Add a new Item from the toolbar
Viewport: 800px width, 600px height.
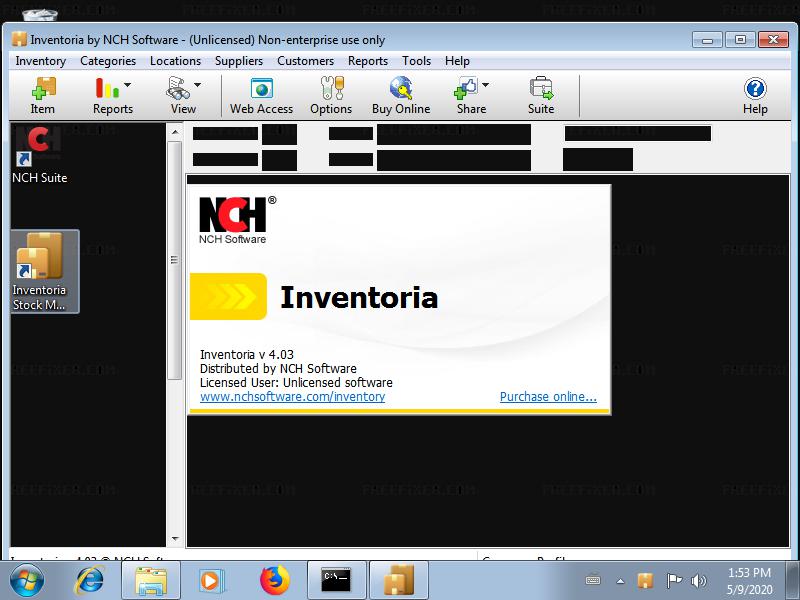tap(43, 95)
